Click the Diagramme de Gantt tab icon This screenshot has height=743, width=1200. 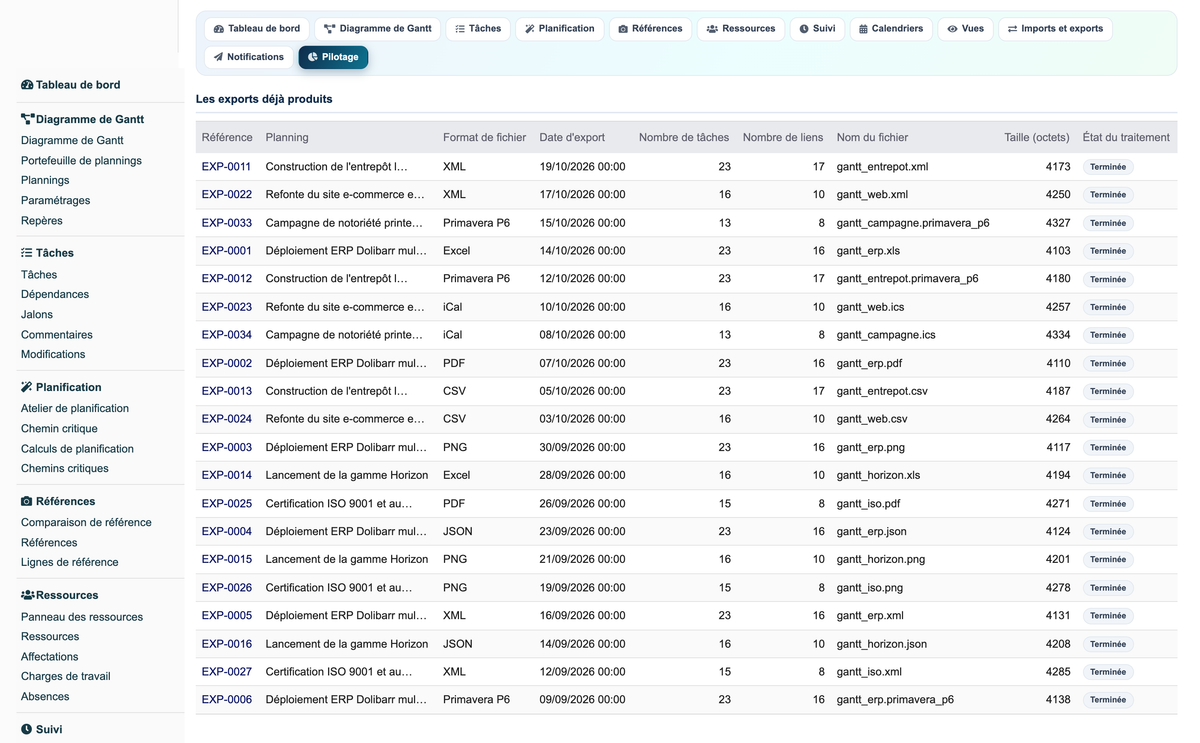tap(329, 29)
